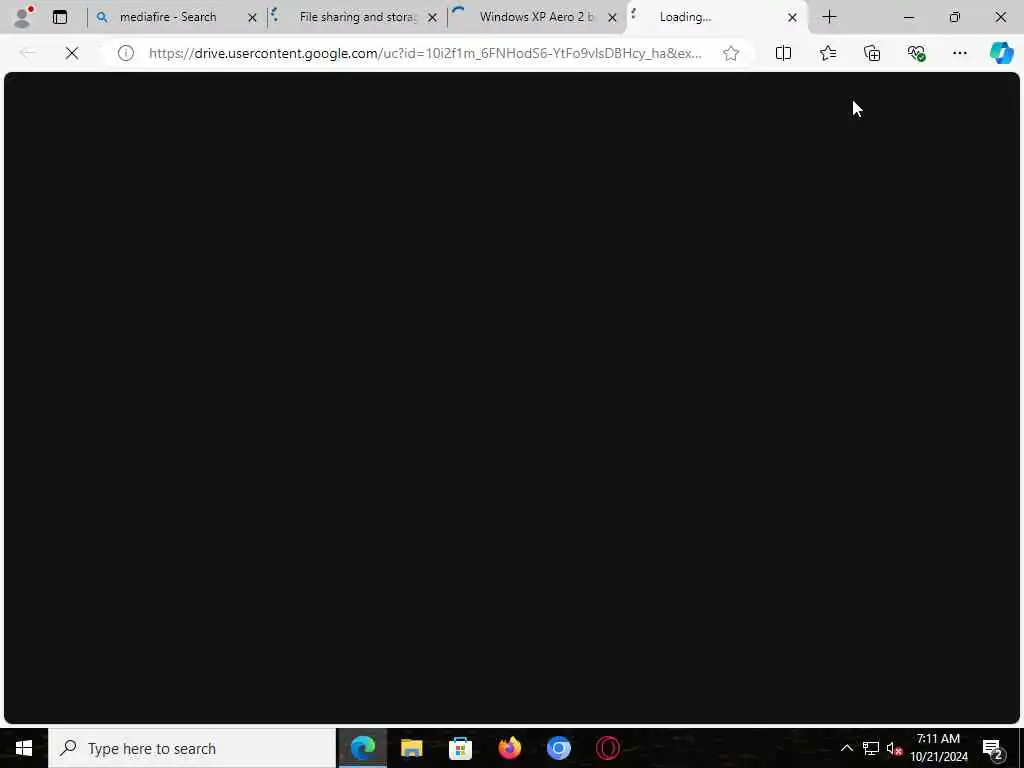Show hidden system tray icons
The image size is (1024, 768).
(846, 748)
